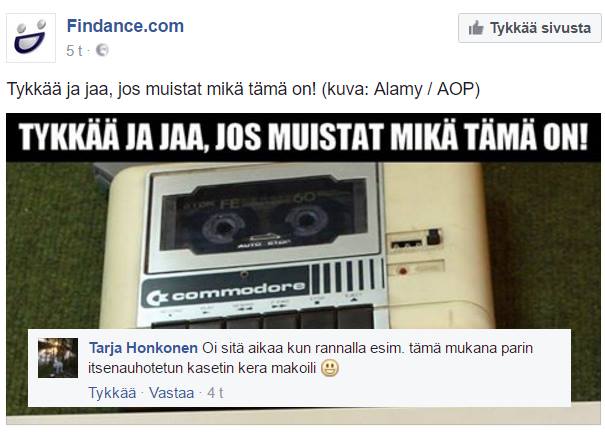Click the post caption text about Alamy / AOP
605x432 pixels.
coord(243,89)
